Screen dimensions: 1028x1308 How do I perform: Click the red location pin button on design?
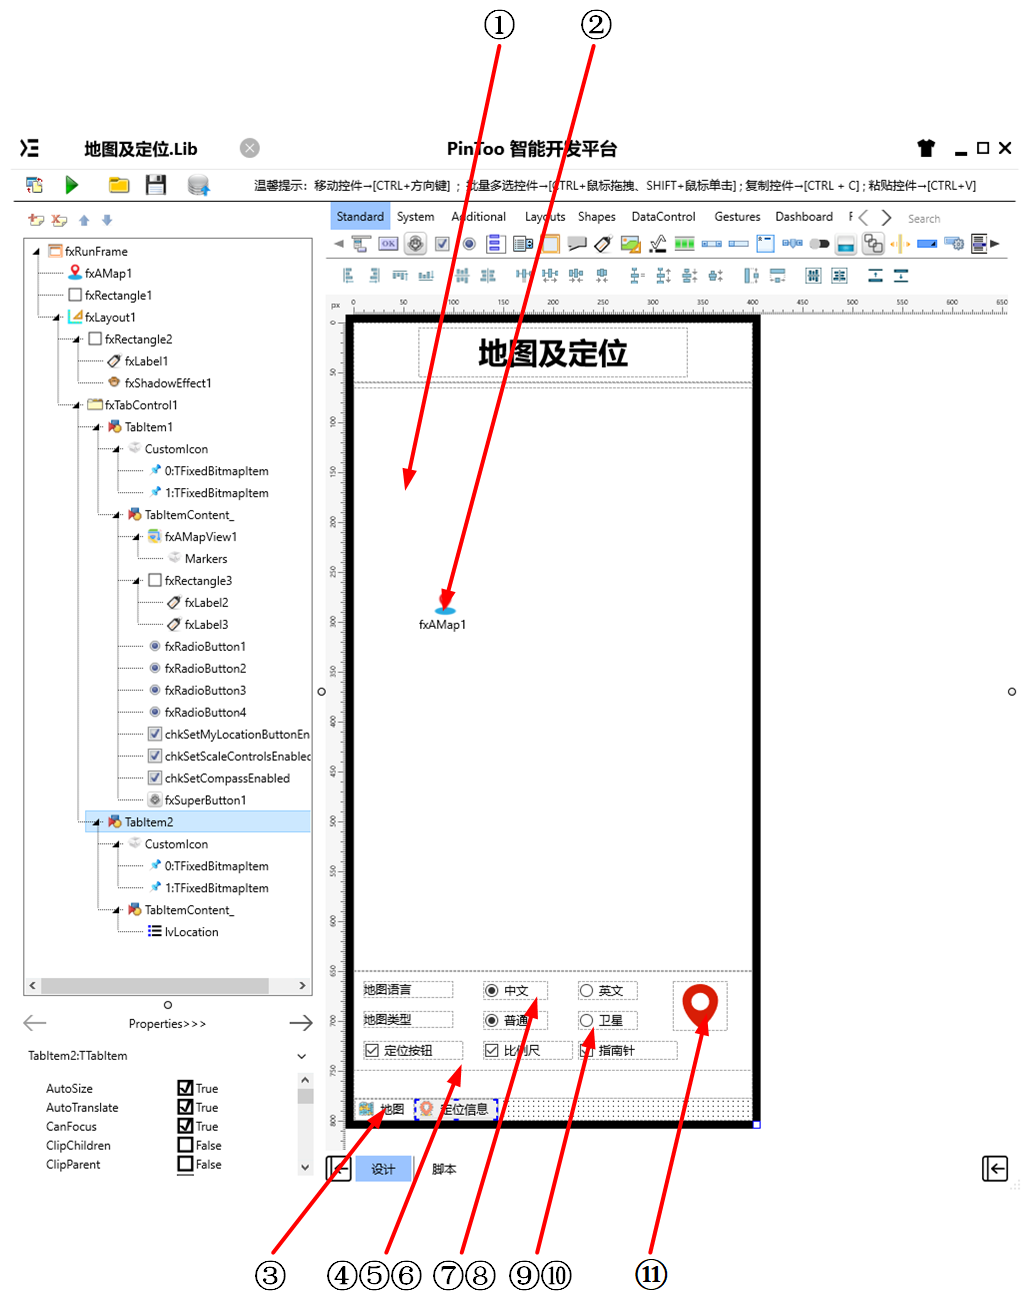(x=700, y=1008)
